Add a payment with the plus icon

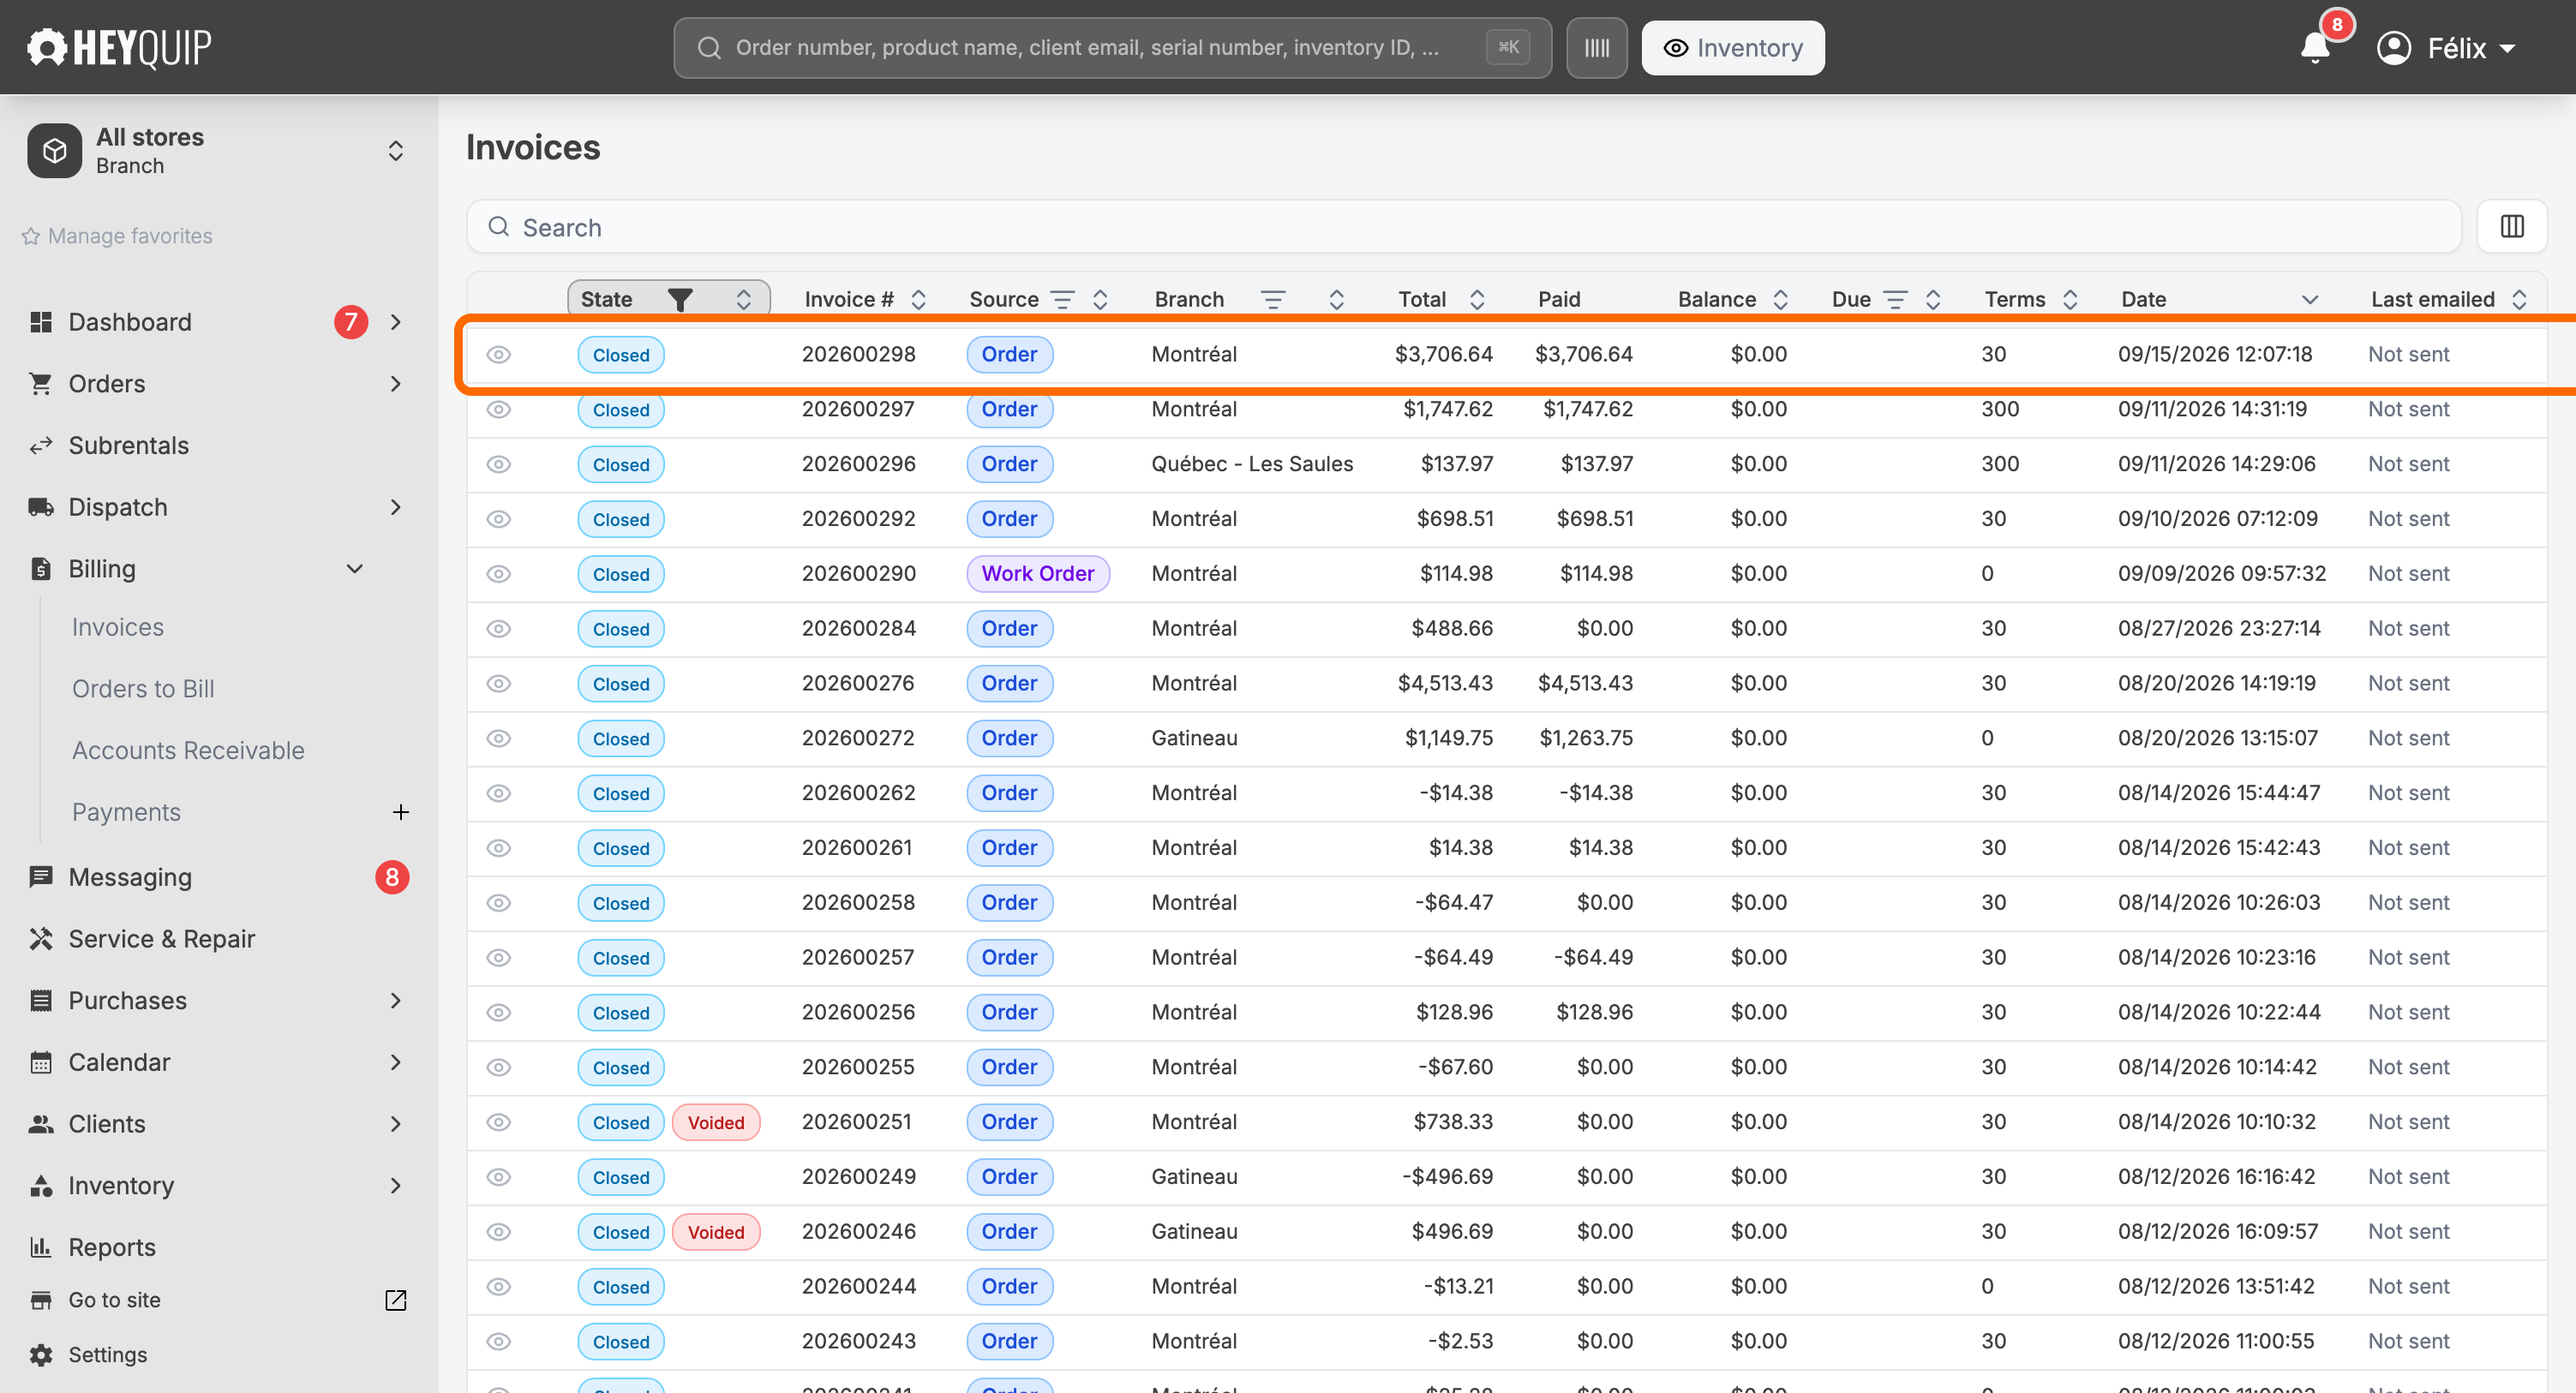400,812
